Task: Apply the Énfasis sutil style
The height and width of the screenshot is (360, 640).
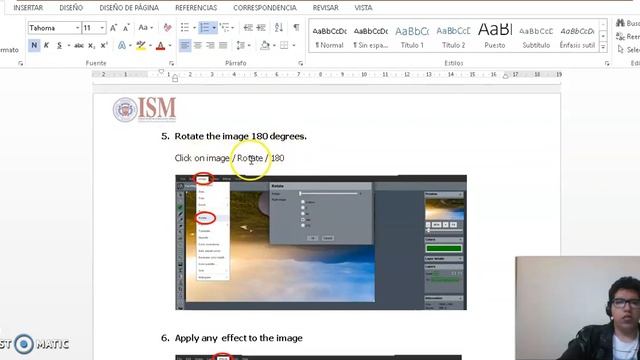Action: click(x=577, y=37)
